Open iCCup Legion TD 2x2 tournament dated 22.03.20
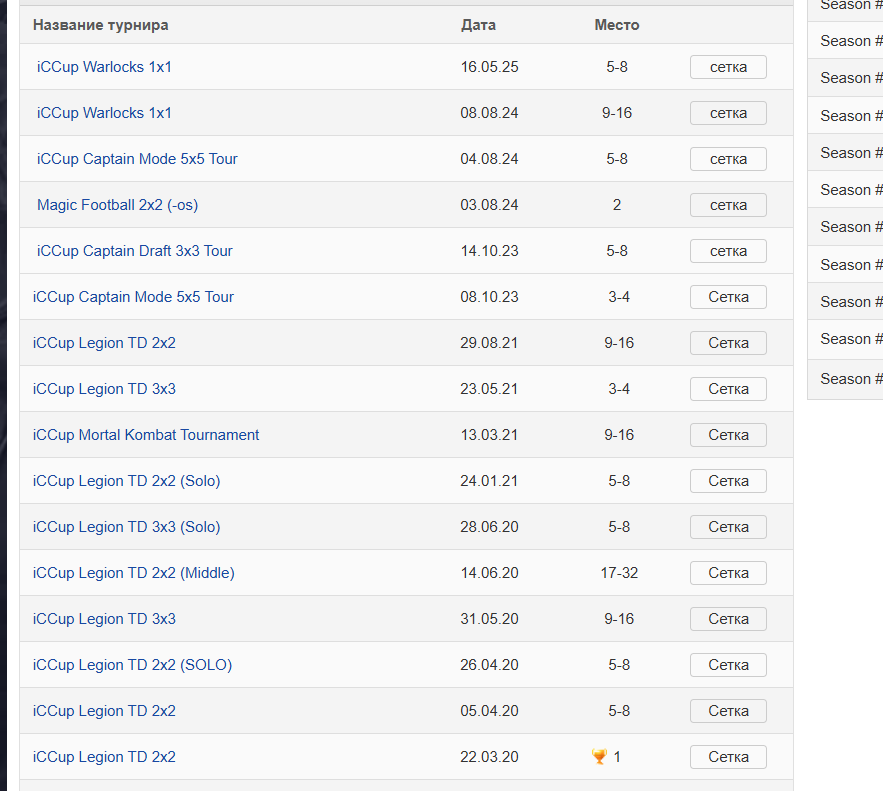This screenshot has width=883, height=791. coord(104,757)
